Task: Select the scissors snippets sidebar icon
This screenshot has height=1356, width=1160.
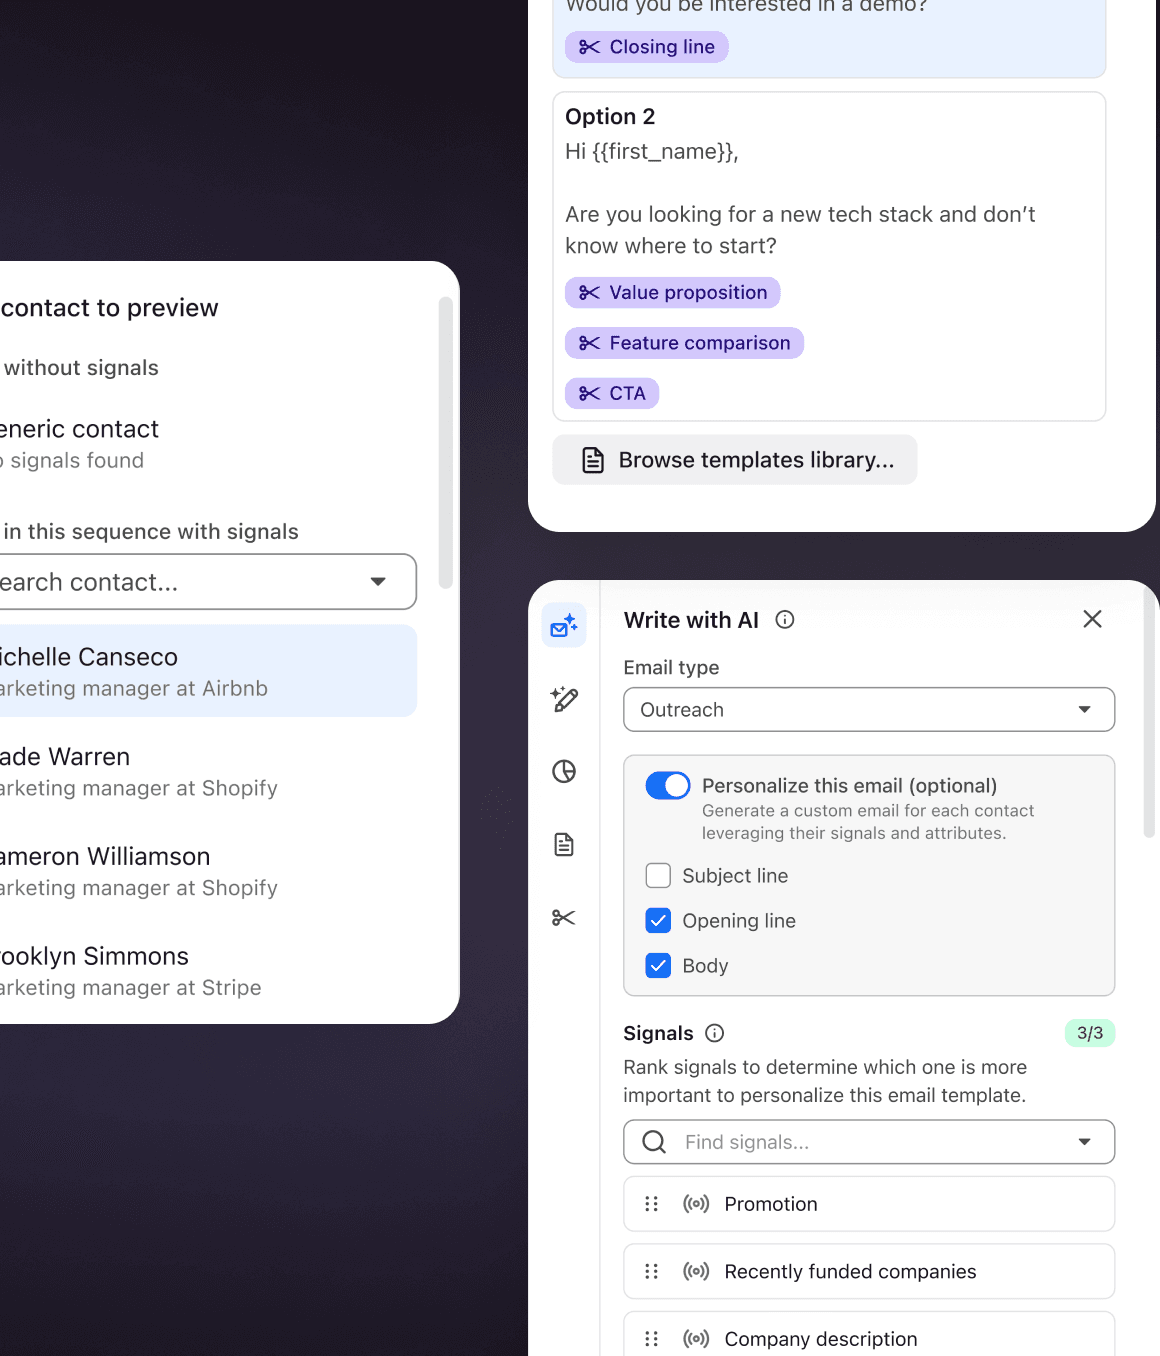Action: [x=564, y=917]
